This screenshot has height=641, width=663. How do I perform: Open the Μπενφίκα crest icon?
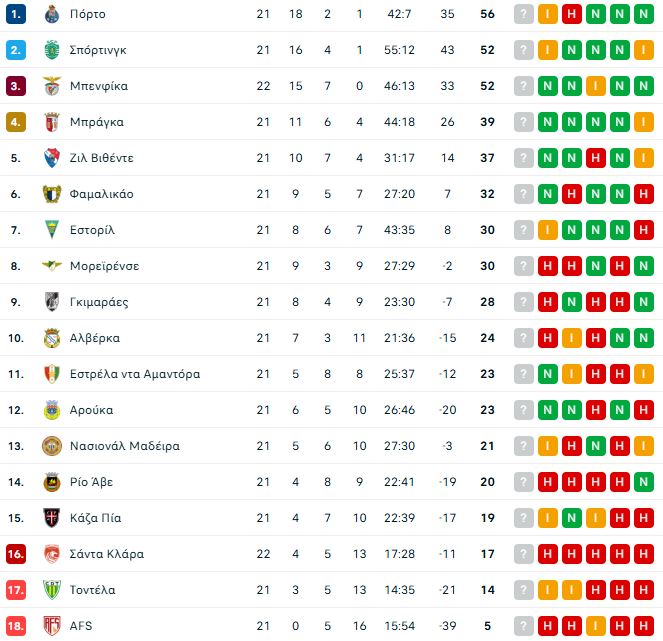[52, 86]
